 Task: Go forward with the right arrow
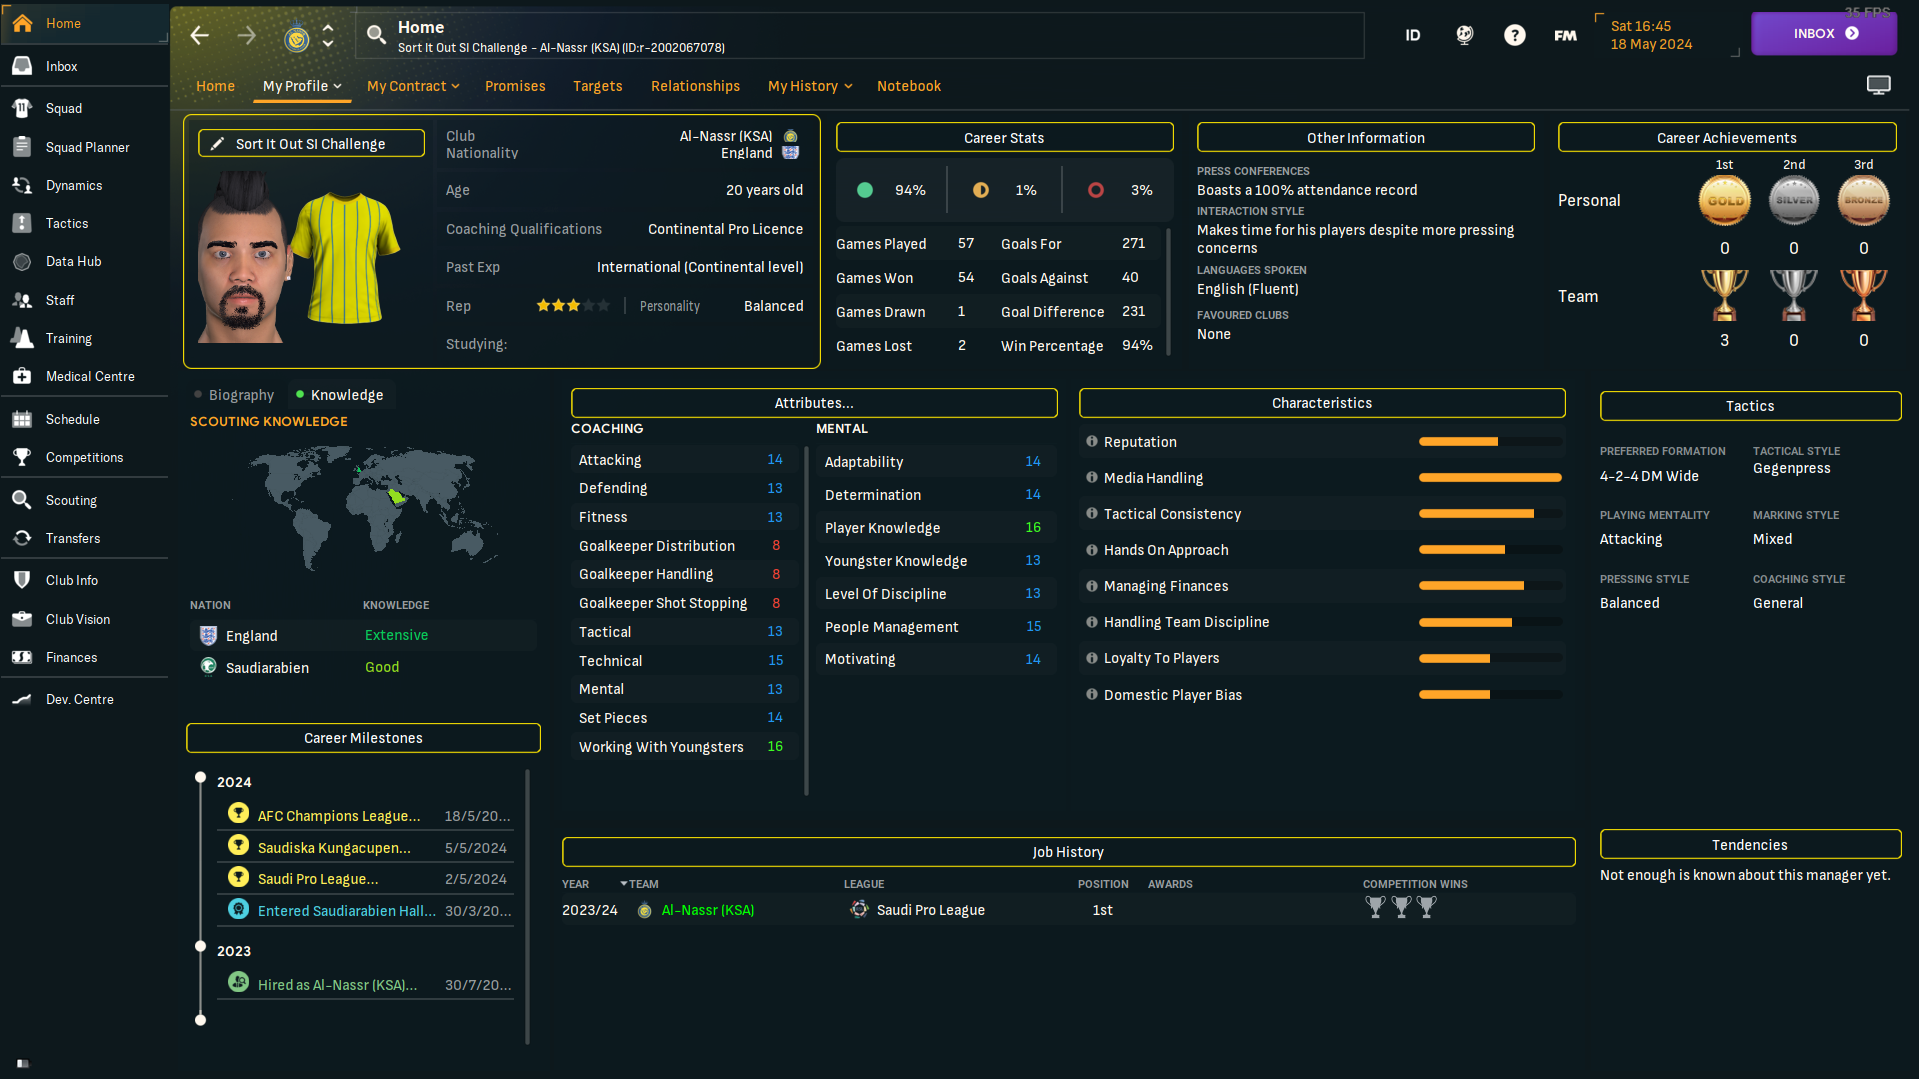click(247, 36)
